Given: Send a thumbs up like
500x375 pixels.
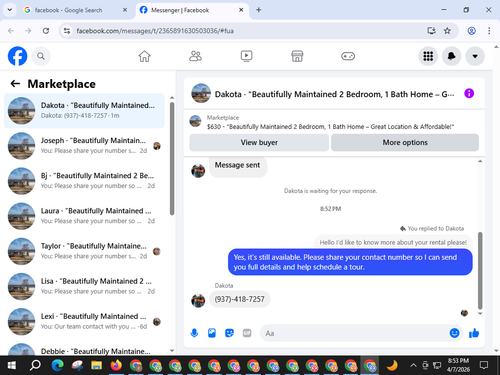Looking at the screenshot, I should [x=474, y=333].
